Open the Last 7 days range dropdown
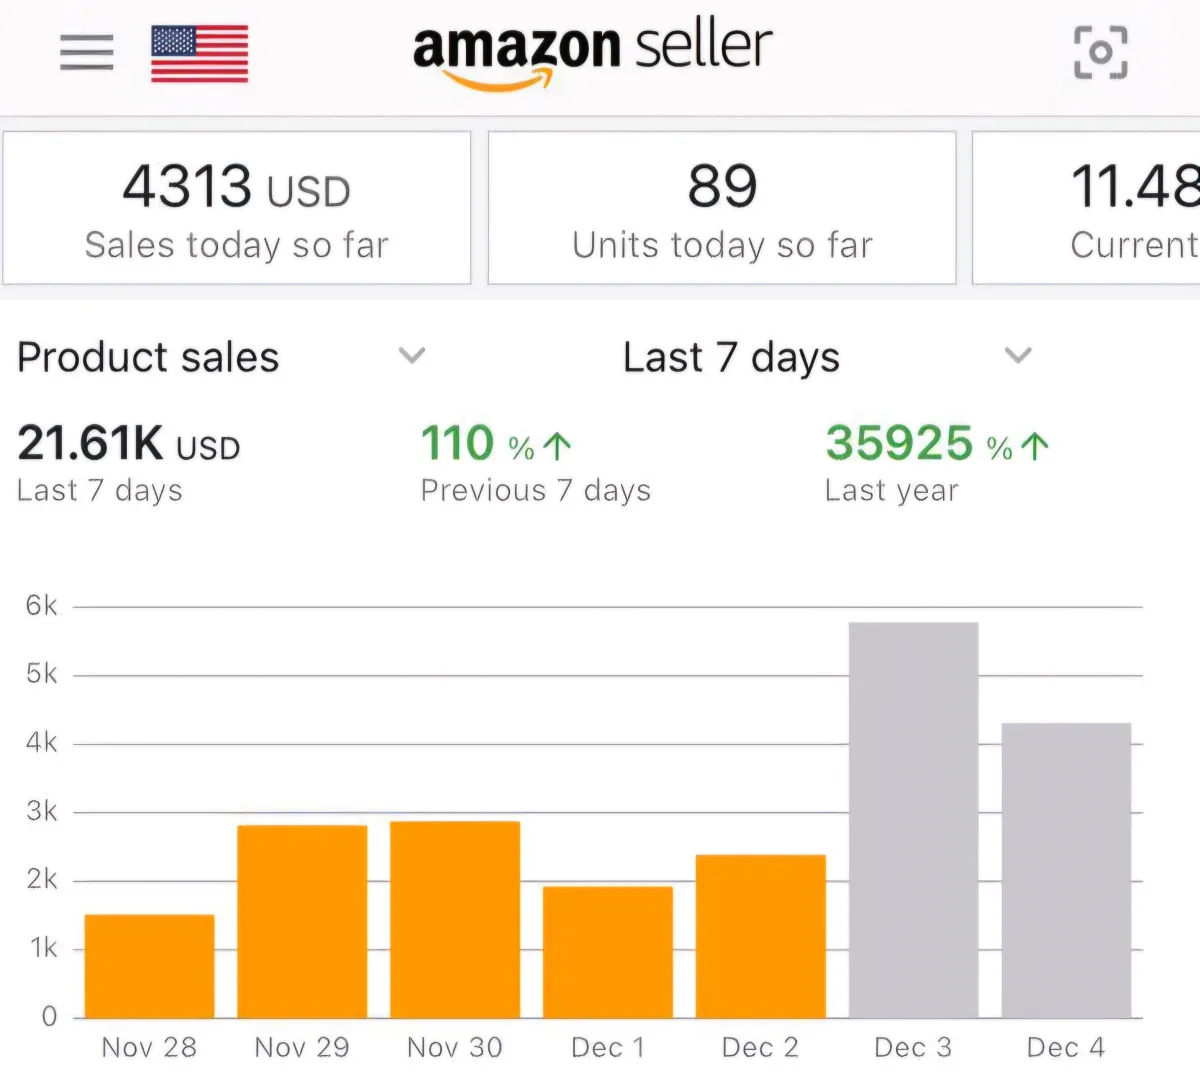The image size is (1200, 1086). tap(1017, 355)
